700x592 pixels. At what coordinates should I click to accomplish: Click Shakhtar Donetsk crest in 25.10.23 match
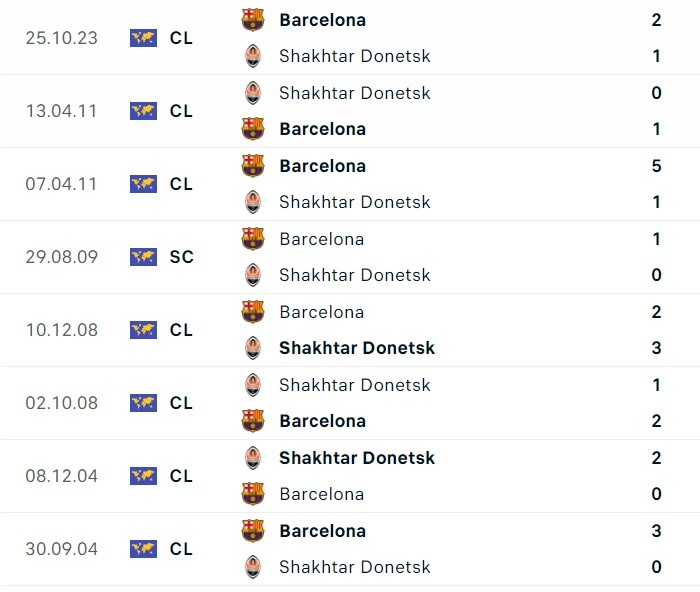pyautogui.click(x=253, y=56)
